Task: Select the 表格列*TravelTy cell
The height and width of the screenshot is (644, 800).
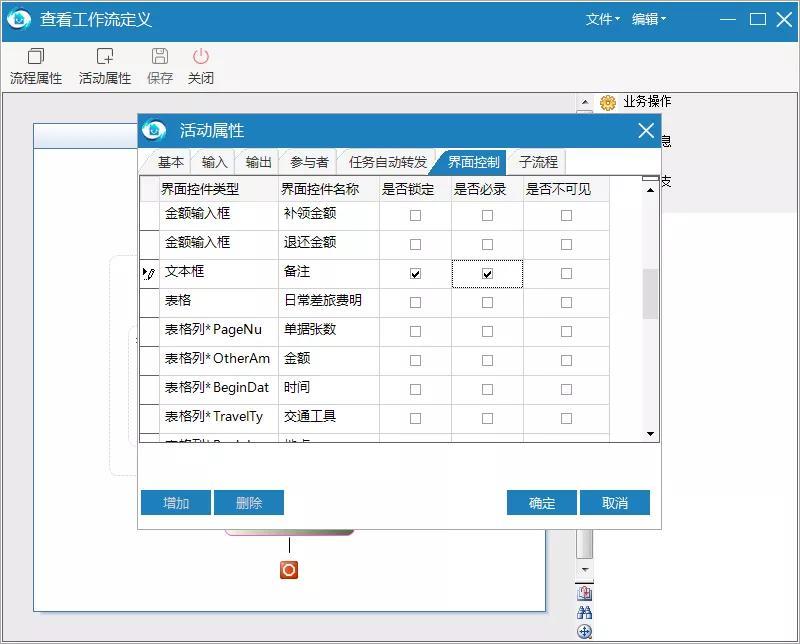Action: (x=218, y=418)
